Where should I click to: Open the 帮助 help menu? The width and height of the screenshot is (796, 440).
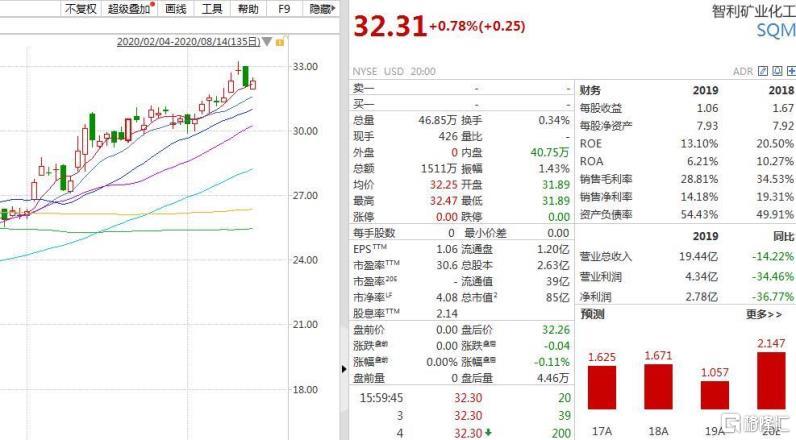pyautogui.click(x=248, y=9)
